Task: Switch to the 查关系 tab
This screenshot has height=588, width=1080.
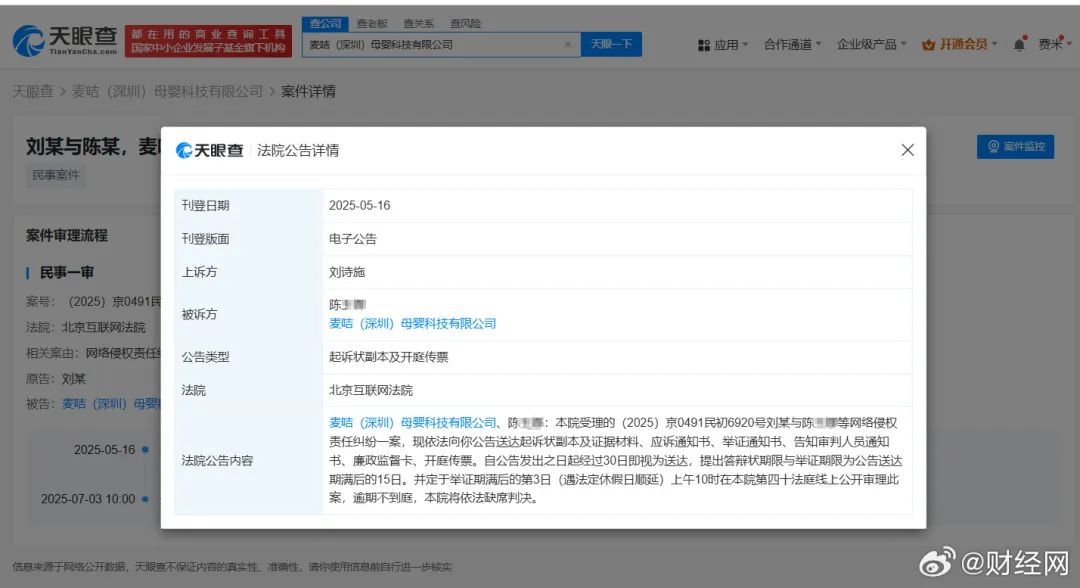Action: [x=419, y=23]
